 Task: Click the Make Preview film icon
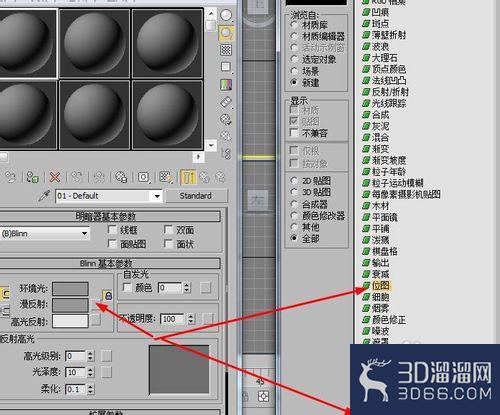point(226,102)
